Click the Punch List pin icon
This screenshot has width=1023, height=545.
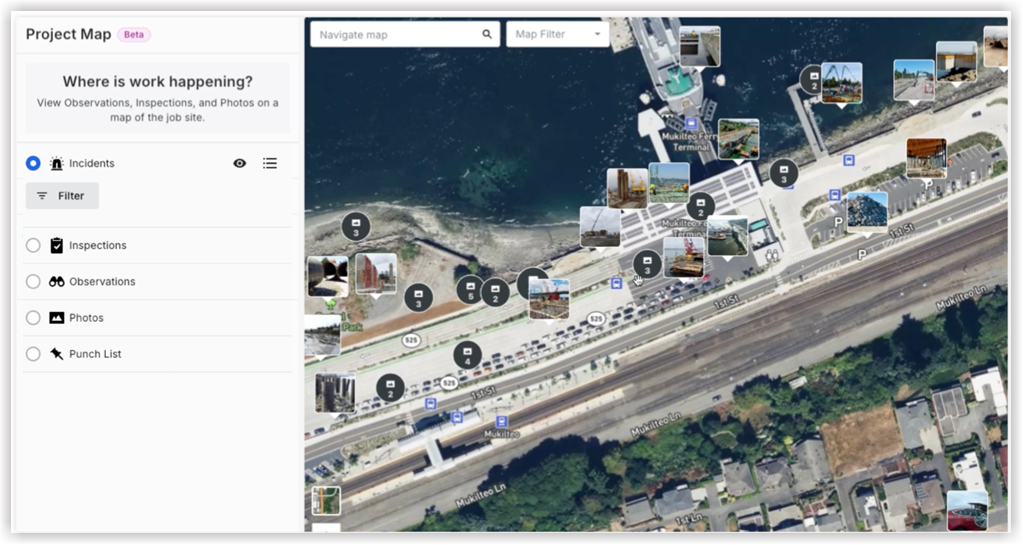pos(57,354)
